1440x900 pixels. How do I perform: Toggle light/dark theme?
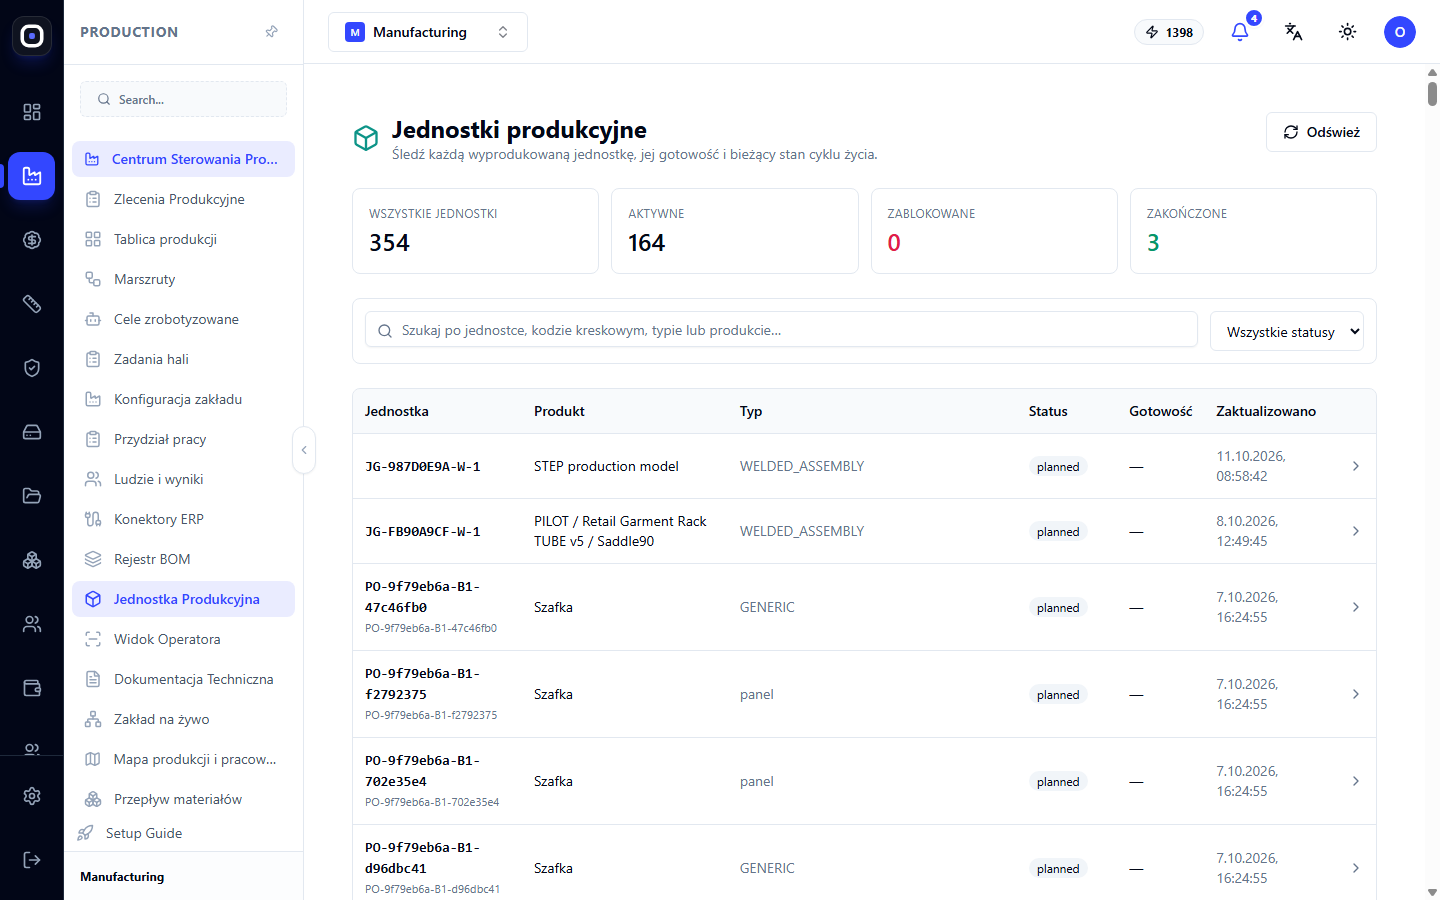[1348, 32]
